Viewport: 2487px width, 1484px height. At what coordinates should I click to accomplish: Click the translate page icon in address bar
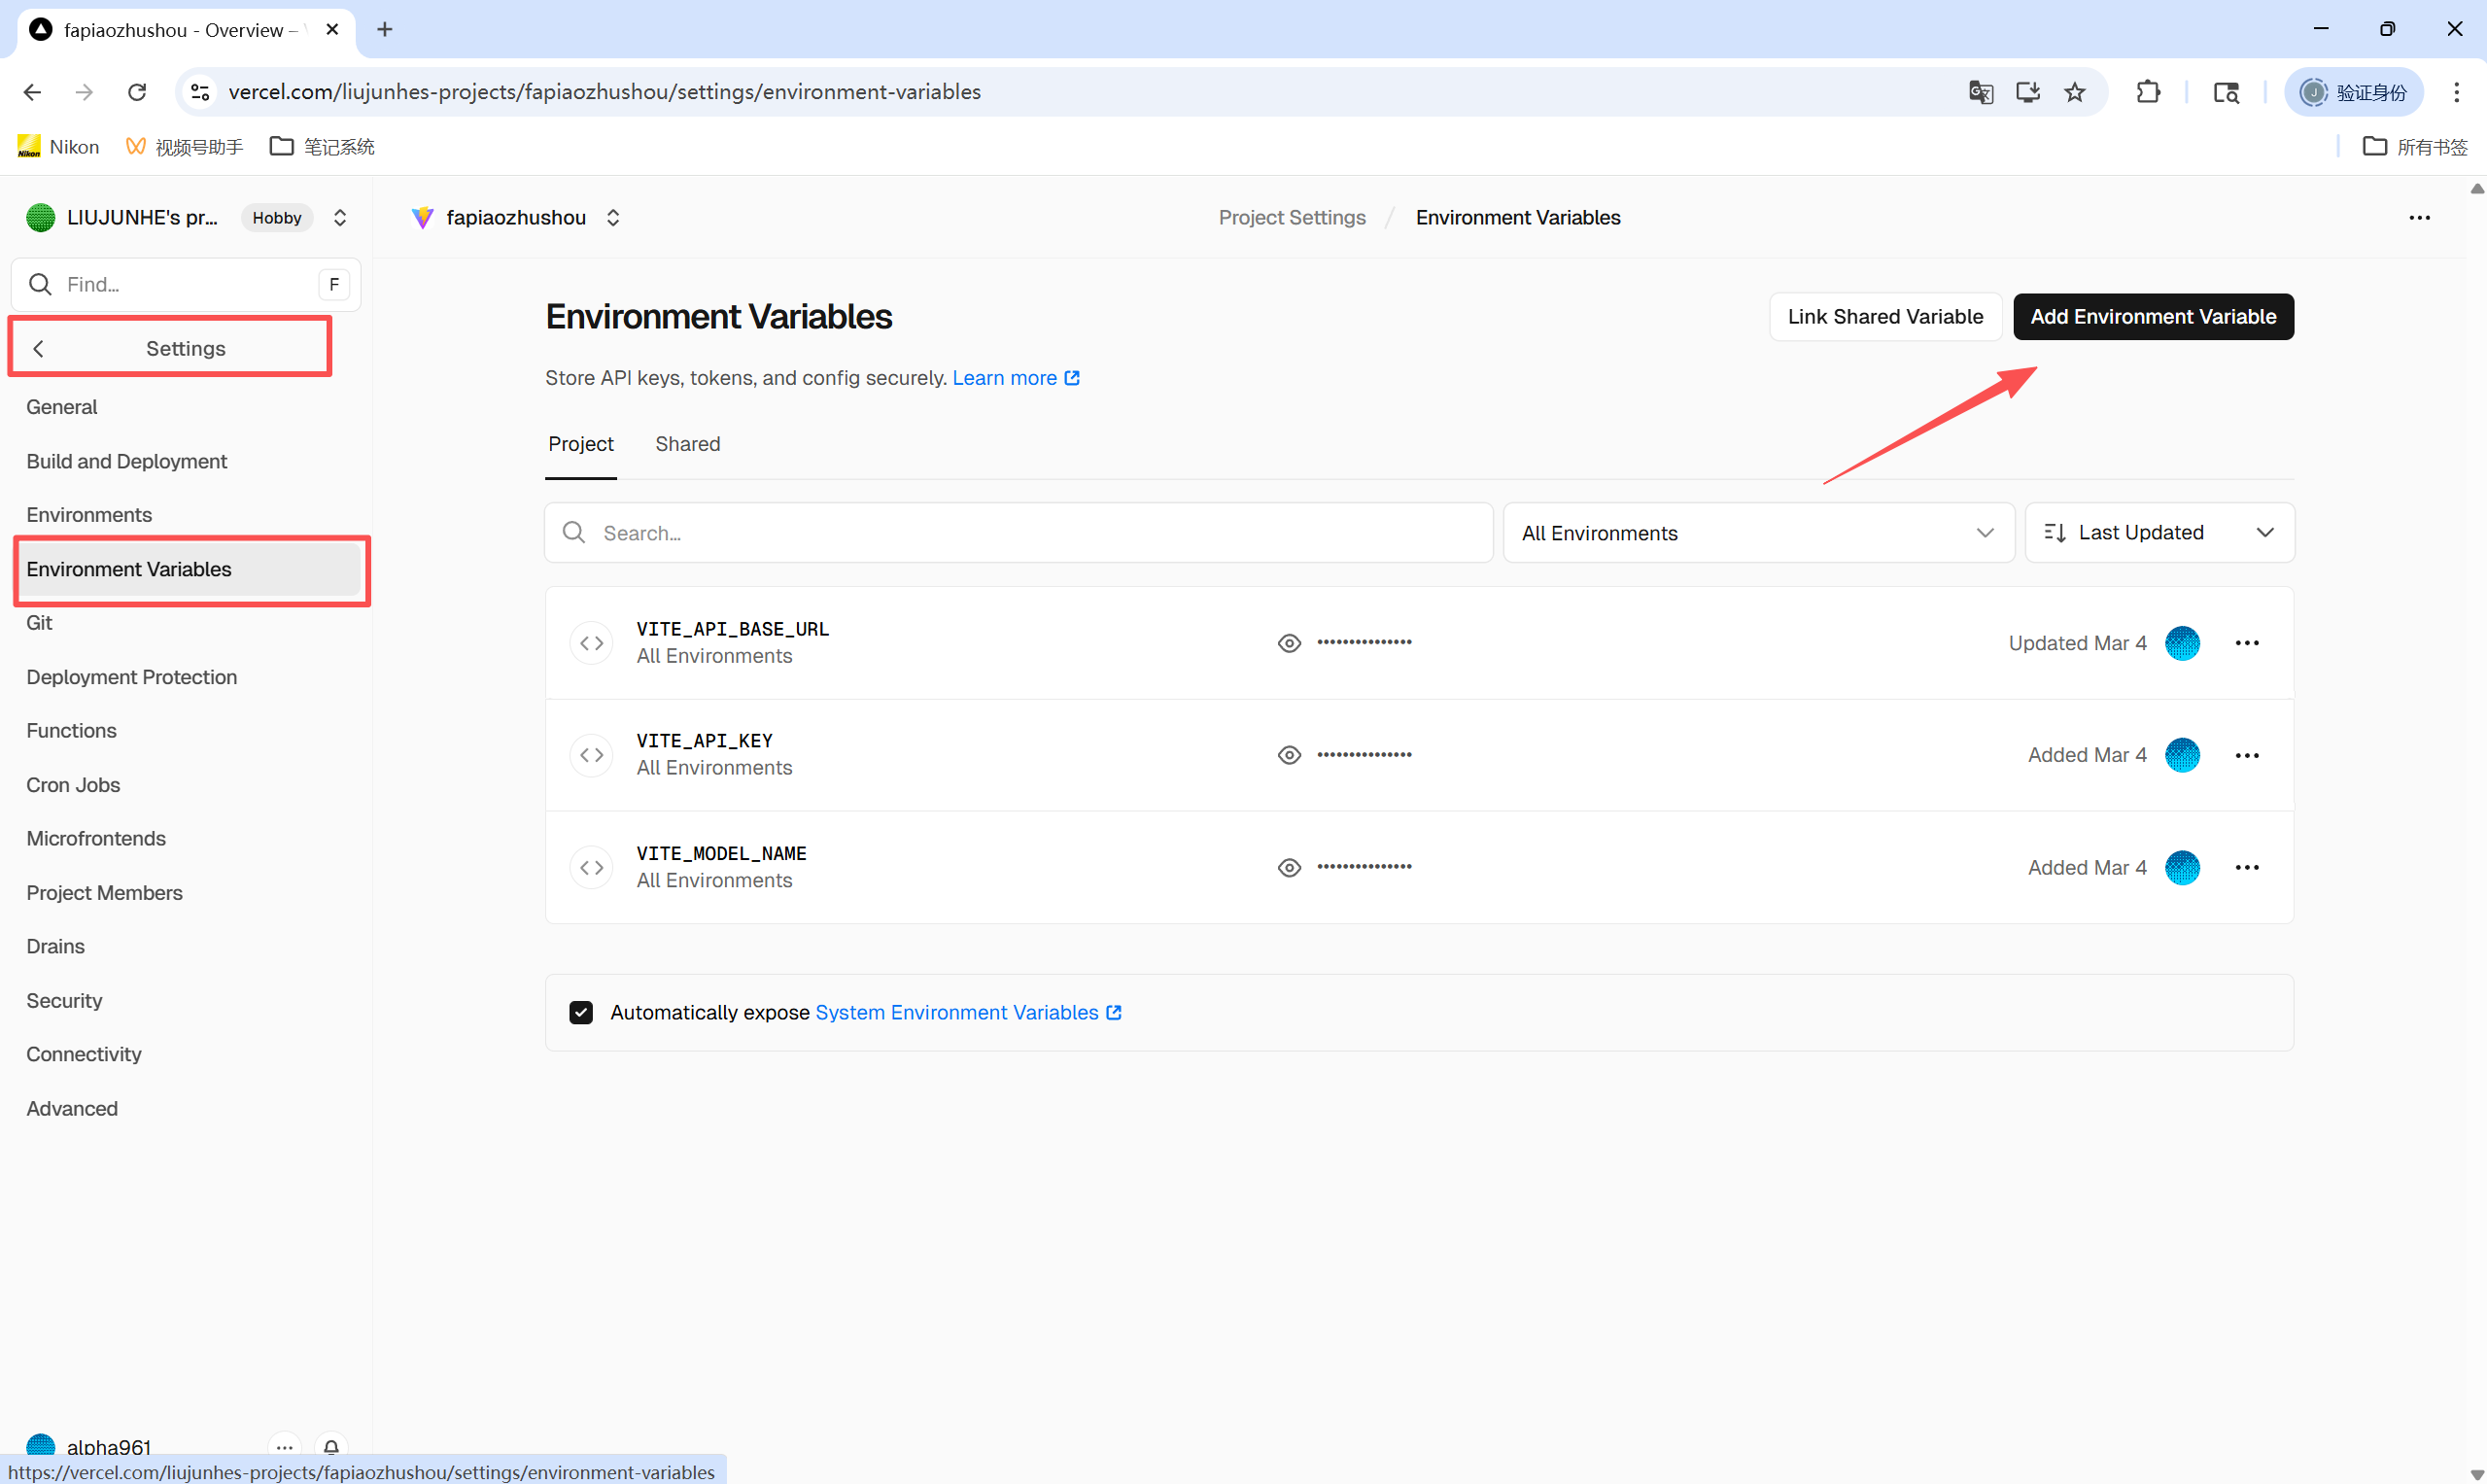pos(1980,92)
